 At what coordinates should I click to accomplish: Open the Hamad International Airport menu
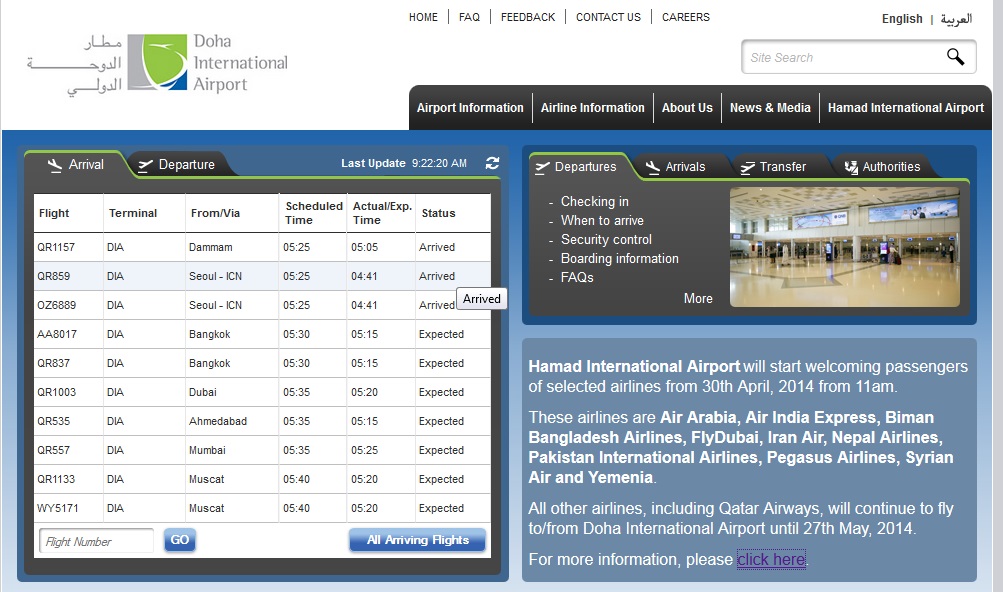(x=906, y=108)
